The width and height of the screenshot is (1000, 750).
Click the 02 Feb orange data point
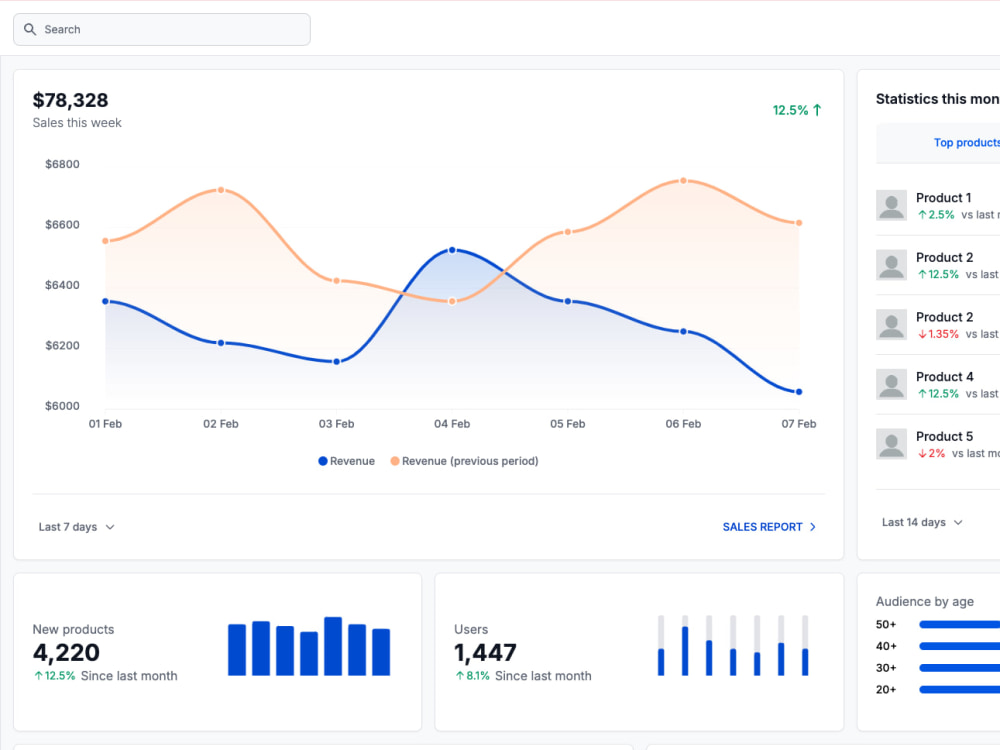[x=221, y=190]
